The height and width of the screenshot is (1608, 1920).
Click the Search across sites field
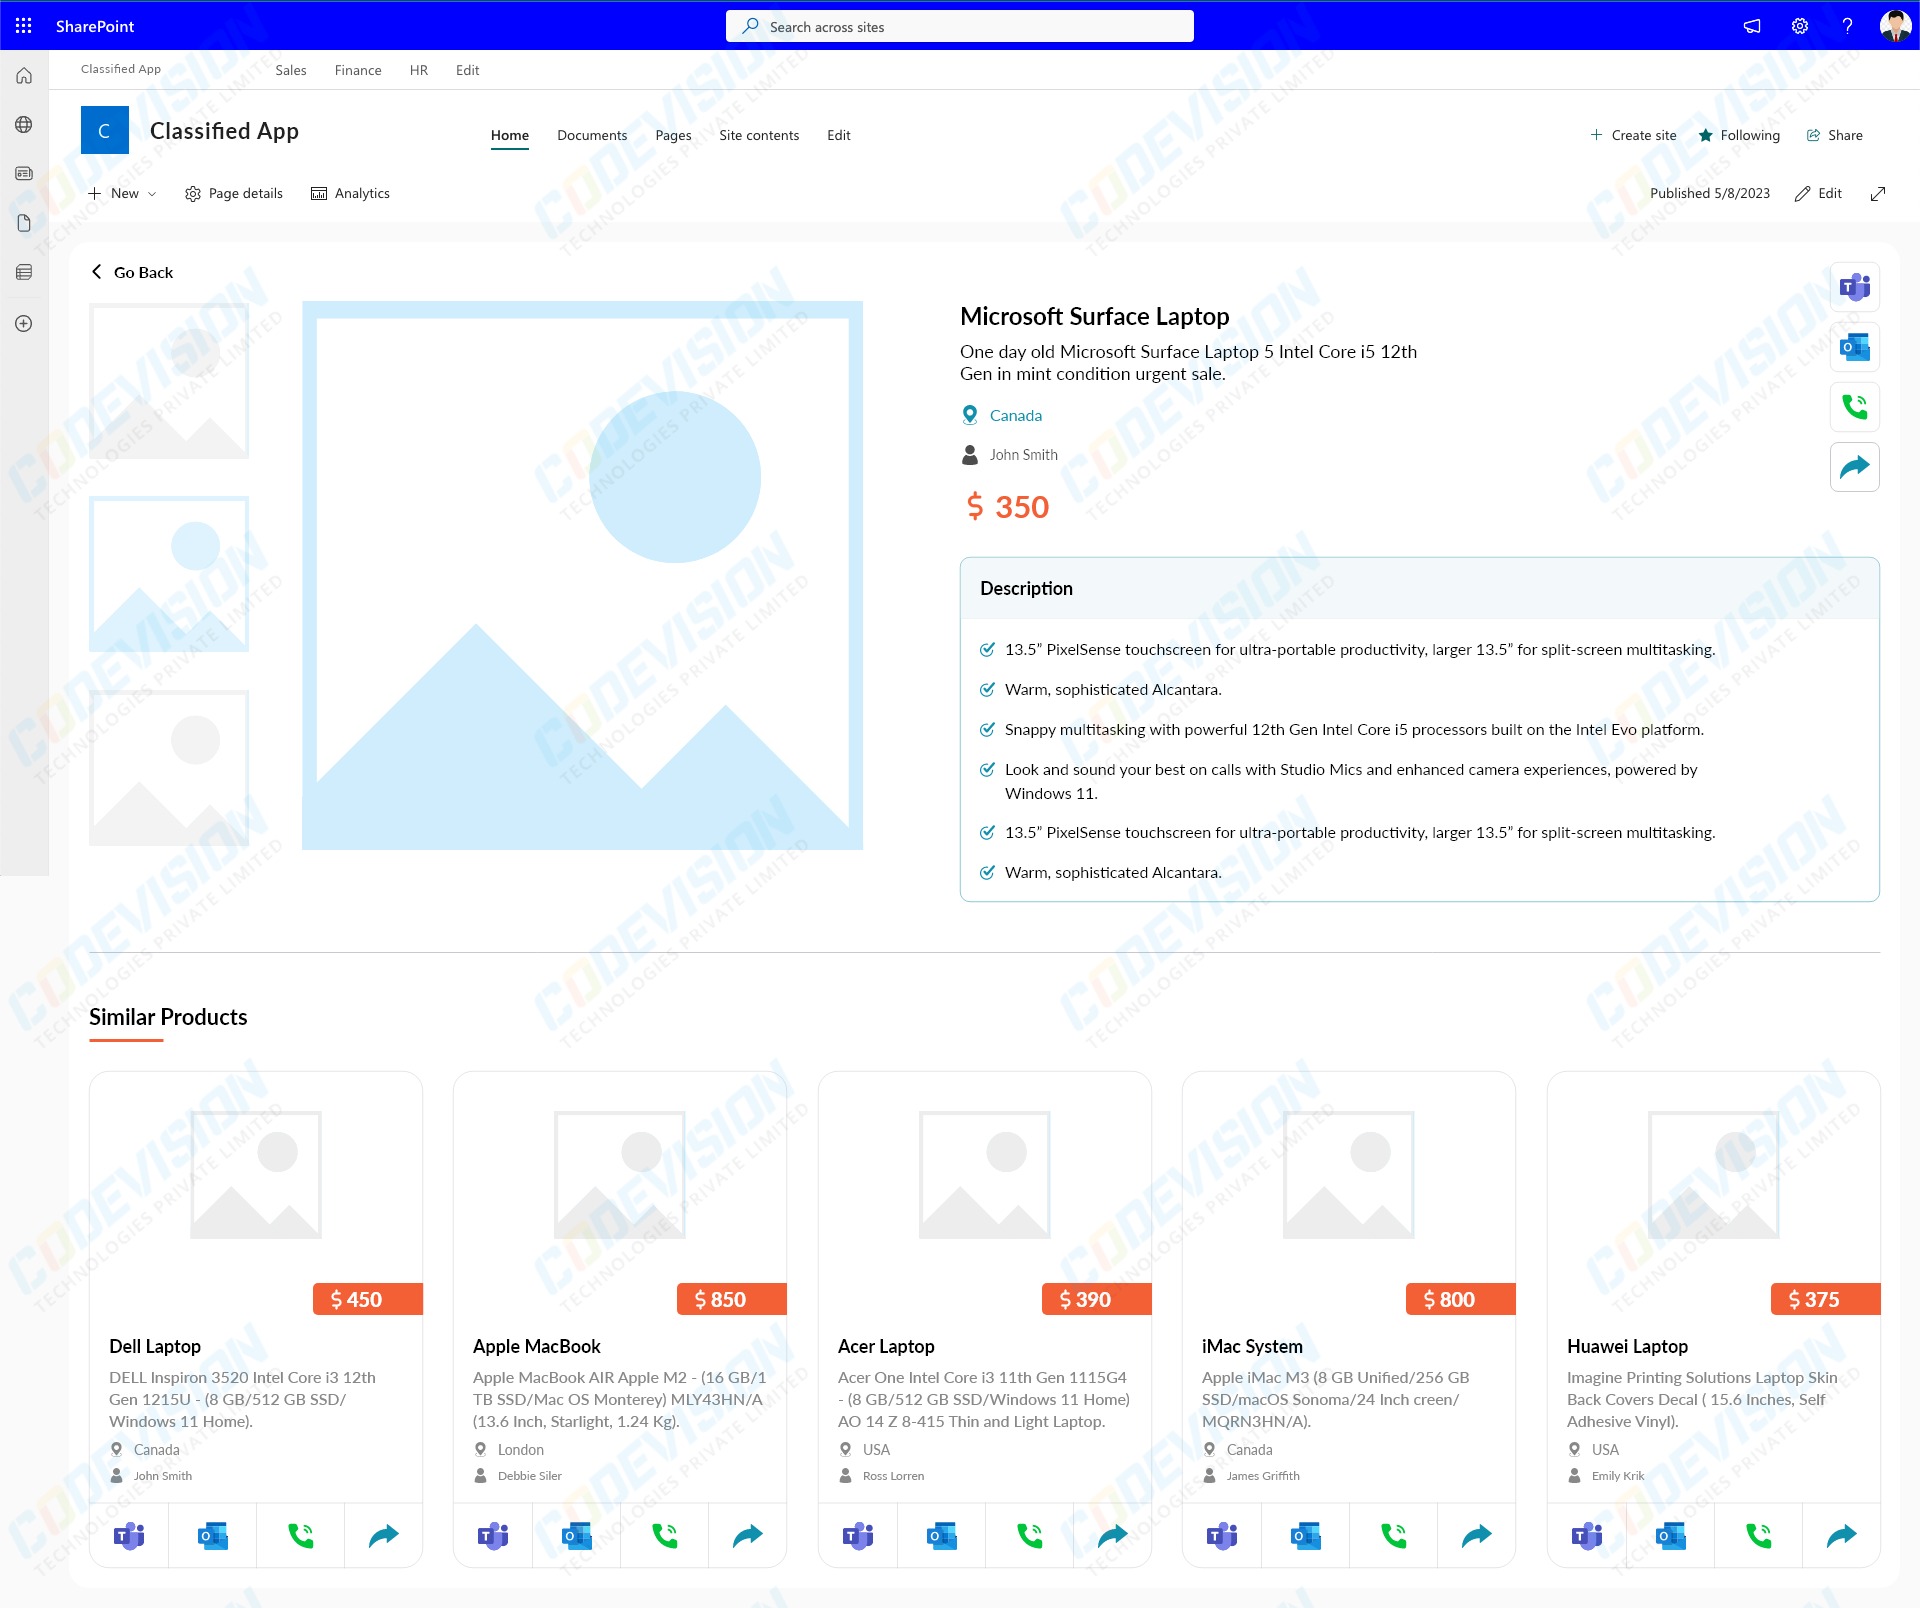960,26
